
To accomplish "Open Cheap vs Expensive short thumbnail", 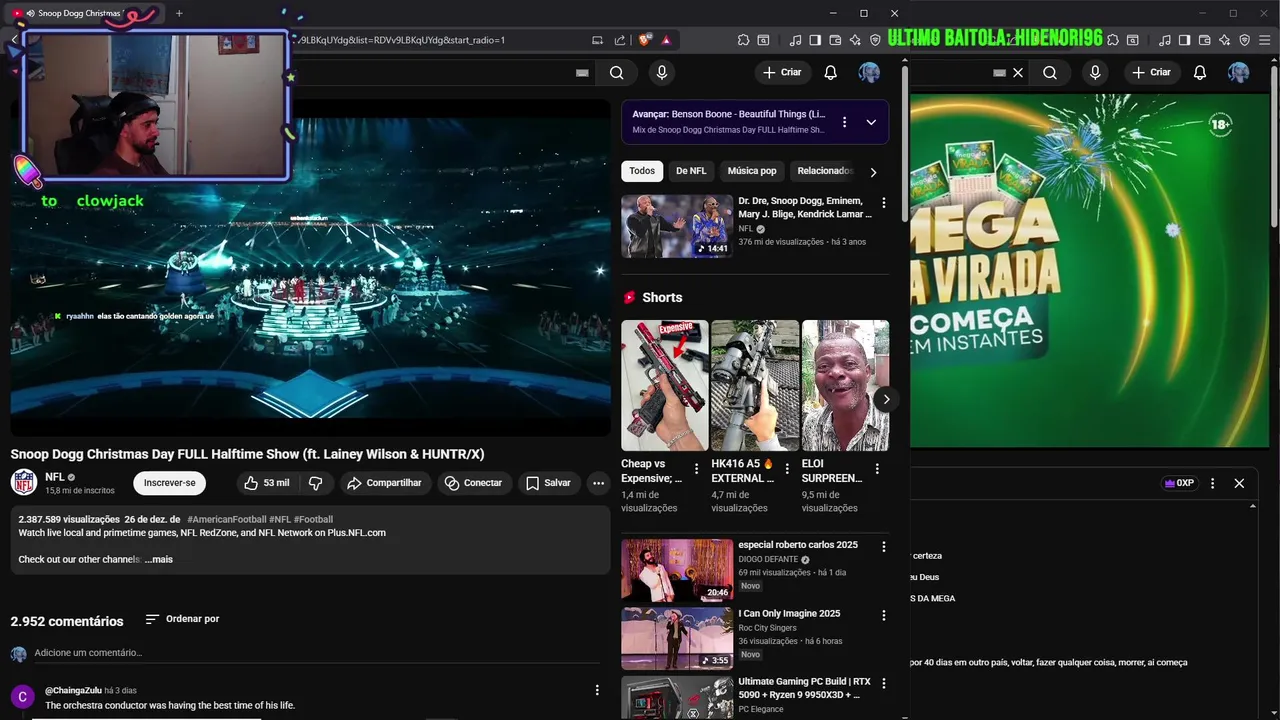I will 665,385.
